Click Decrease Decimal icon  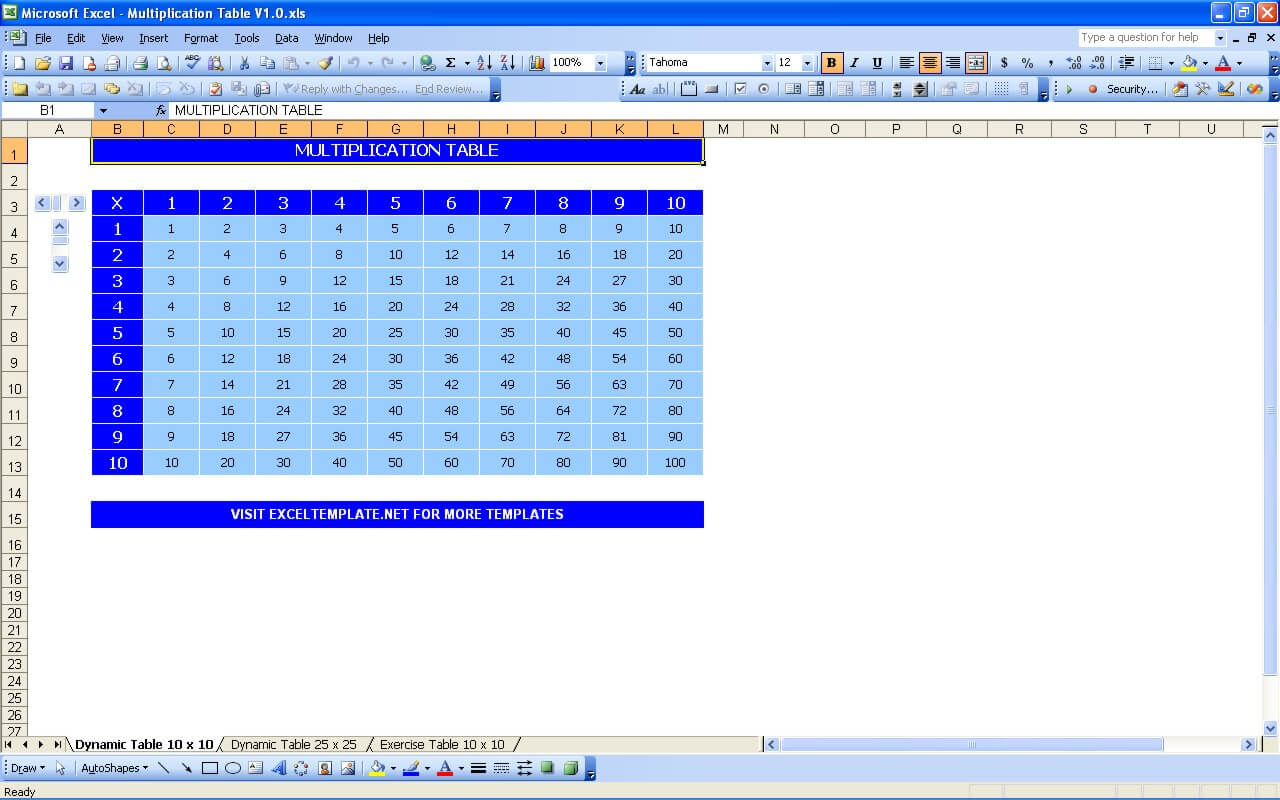click(x=1097, y=63)
